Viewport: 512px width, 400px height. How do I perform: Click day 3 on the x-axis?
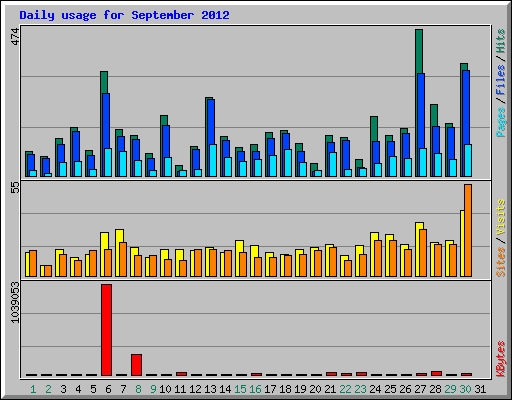(63, 389)
